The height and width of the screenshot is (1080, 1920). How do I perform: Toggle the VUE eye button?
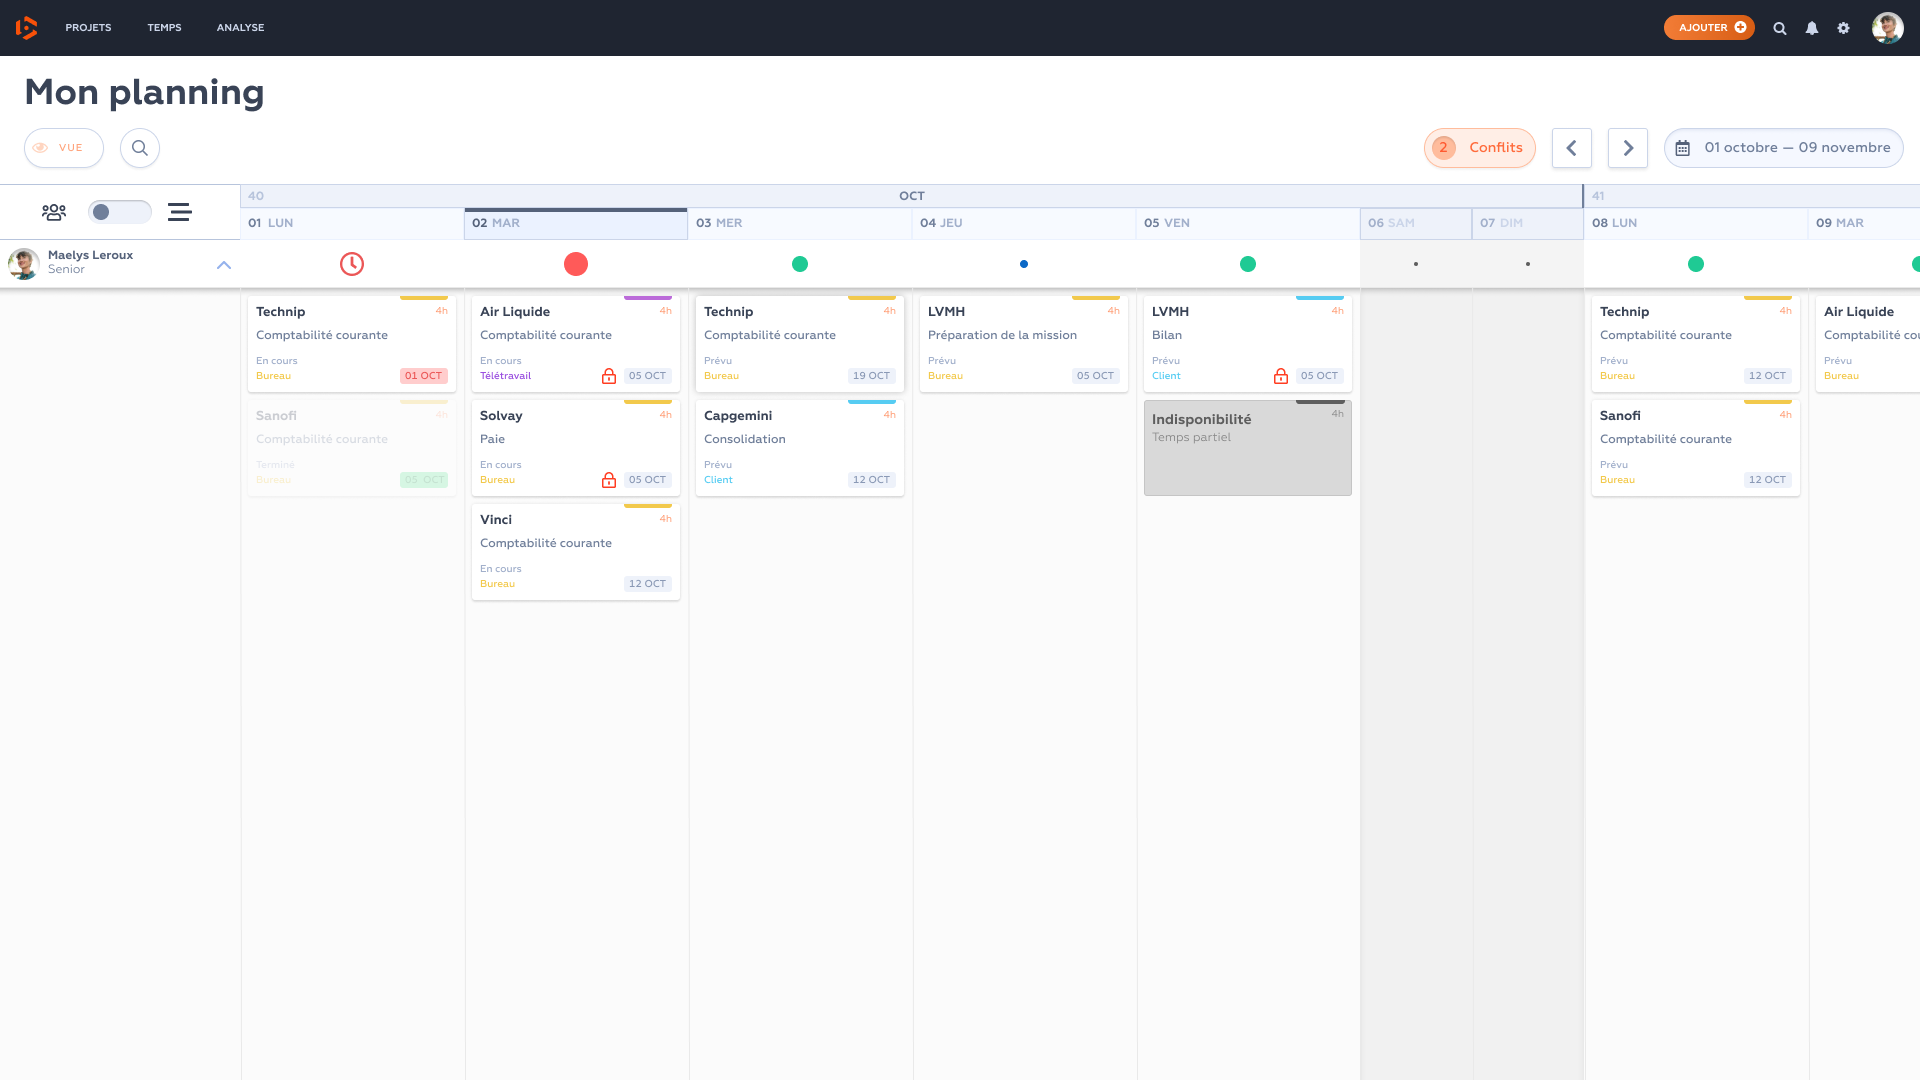pos(64,148)
